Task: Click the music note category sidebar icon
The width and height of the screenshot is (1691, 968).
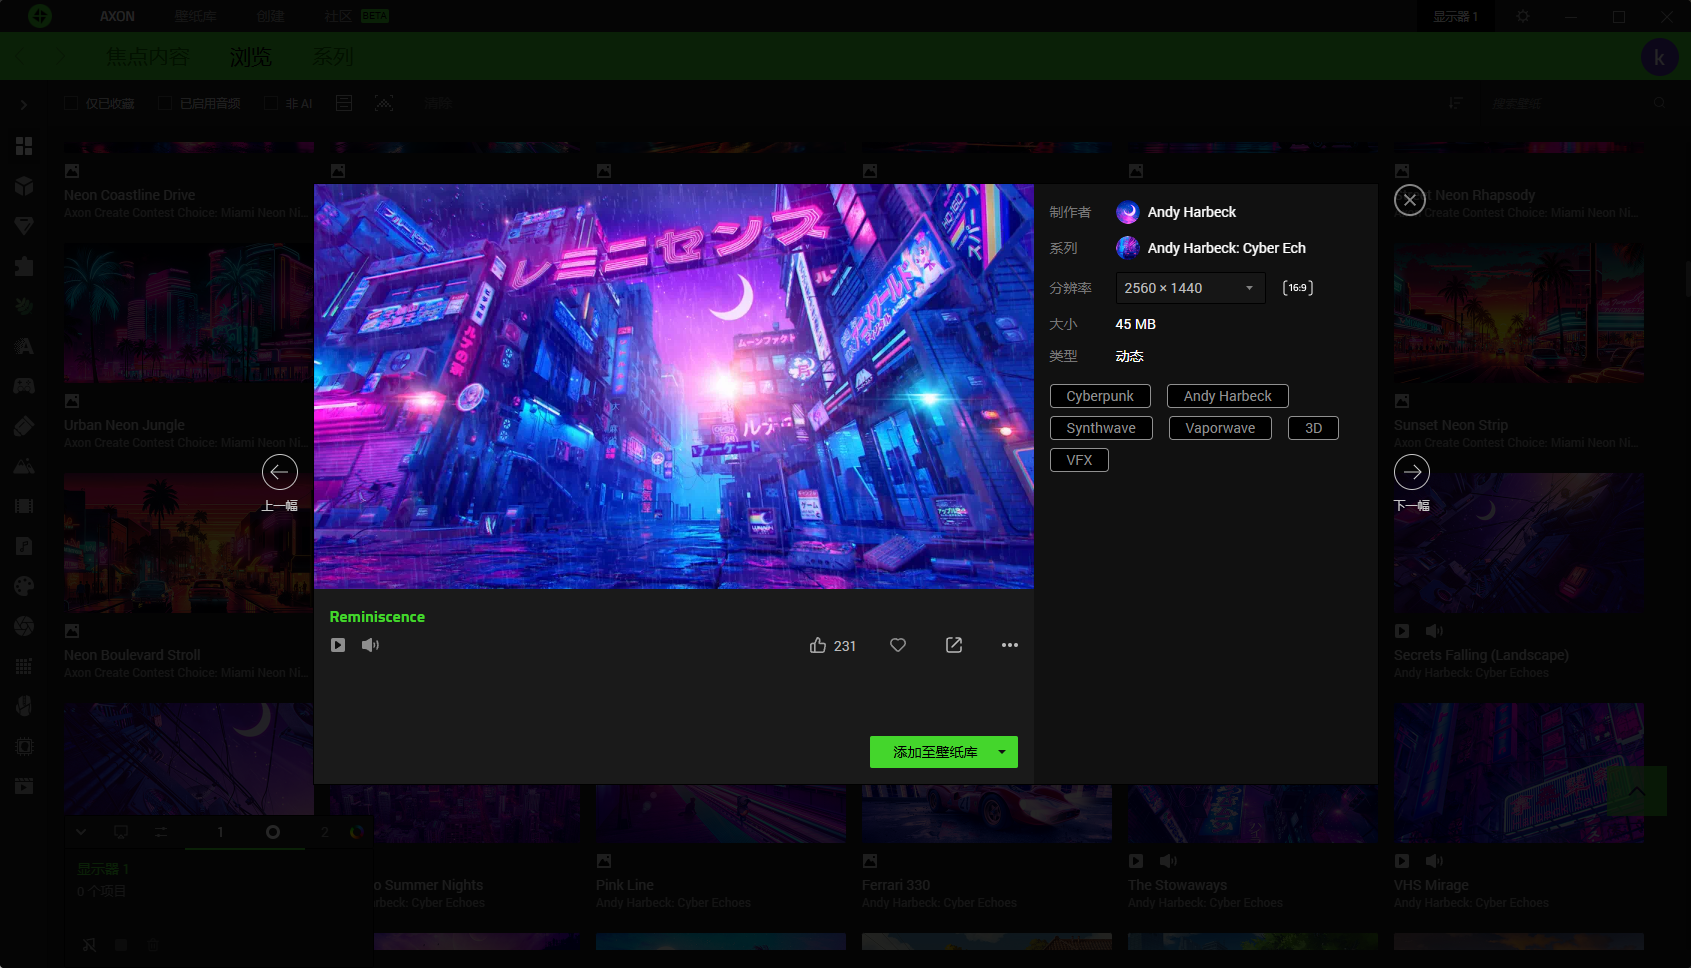Action: pyautogui.click(x=24, y=546)
